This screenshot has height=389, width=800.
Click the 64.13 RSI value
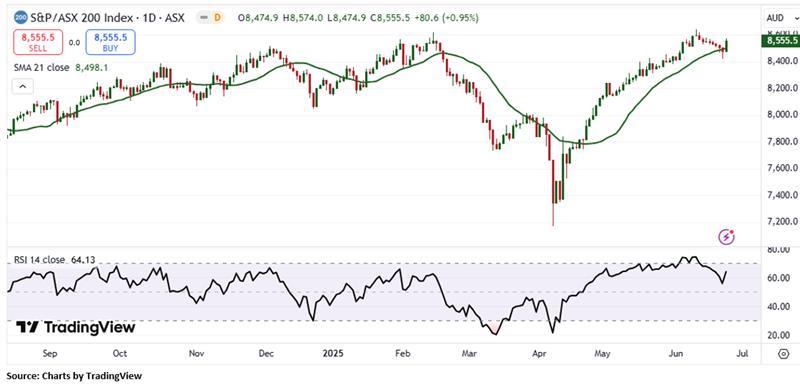point(84,259)
